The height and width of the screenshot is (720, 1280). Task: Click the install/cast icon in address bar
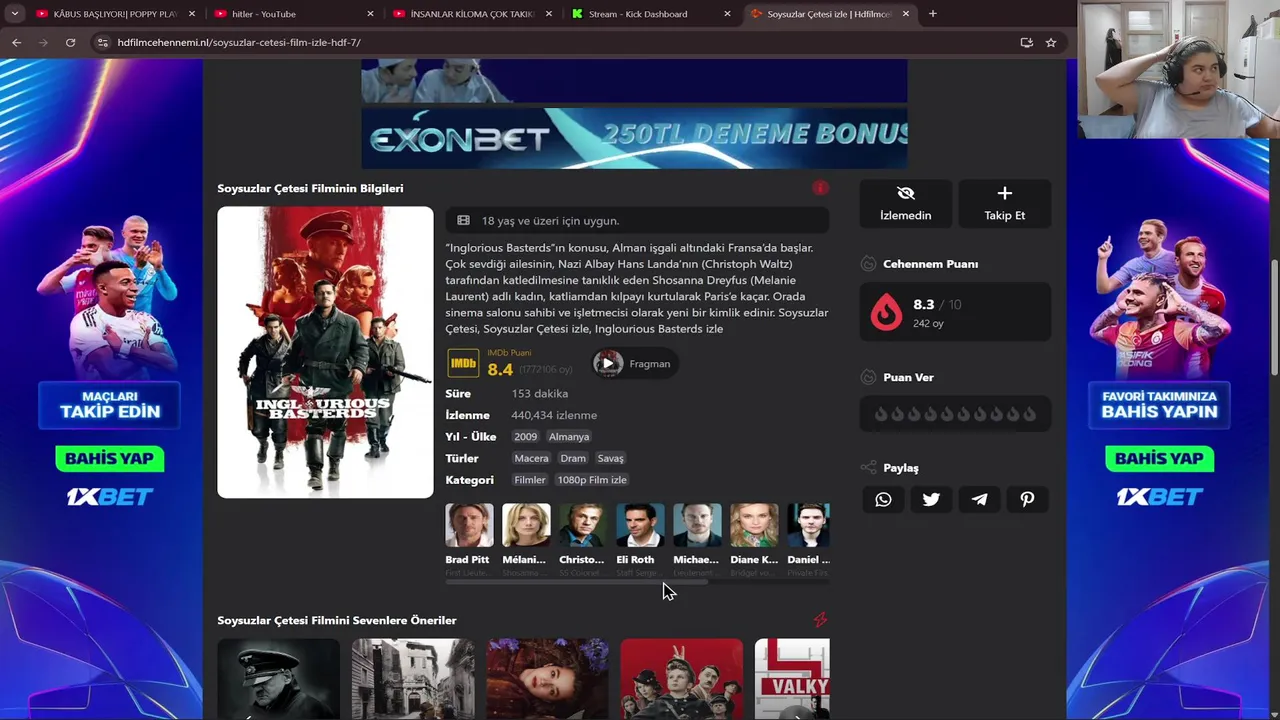[1026, 42]
